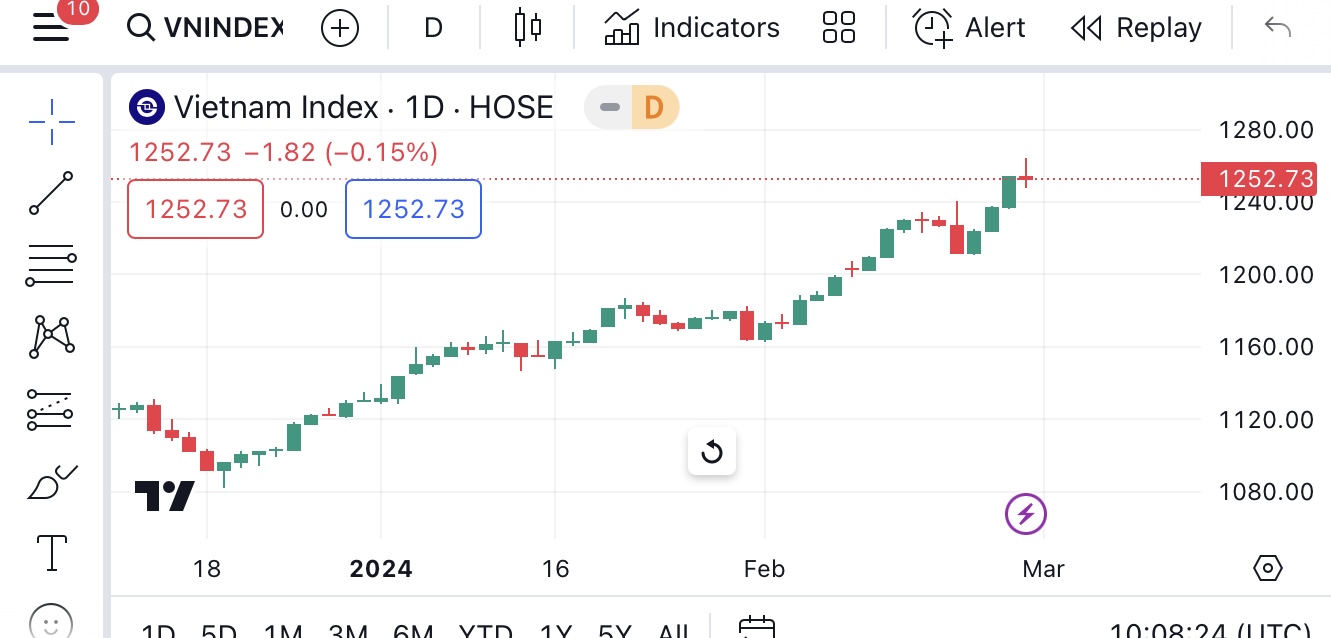Click the purple lightning event icon

pyautogui.click(x=1025, y=514)
